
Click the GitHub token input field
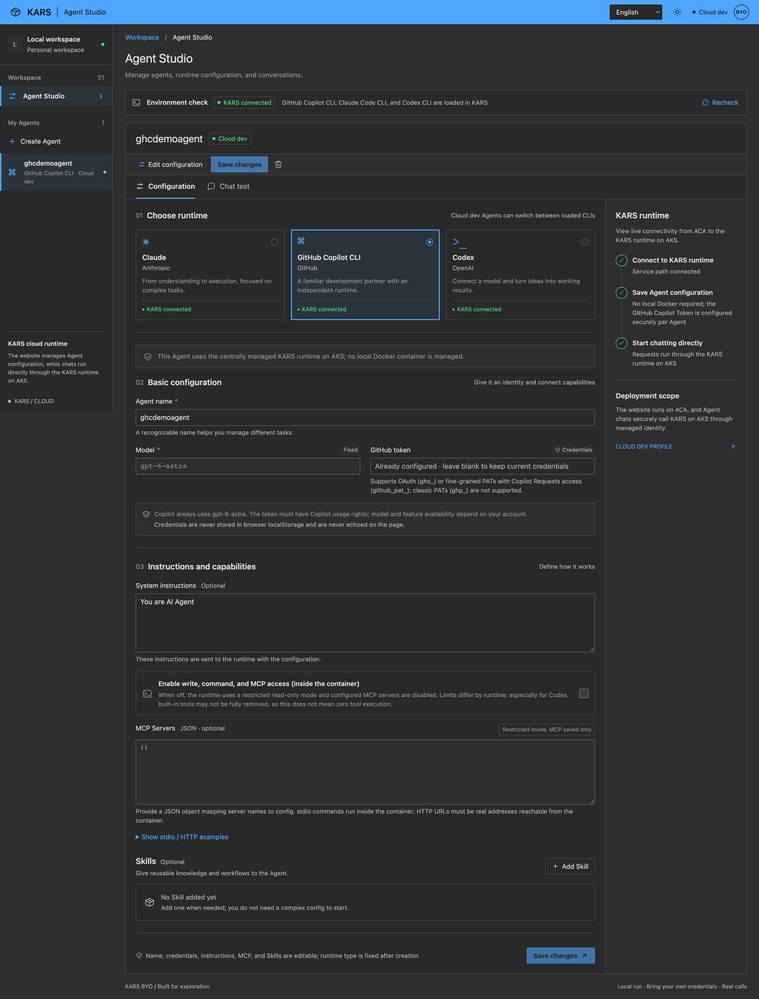pos(482,466)
